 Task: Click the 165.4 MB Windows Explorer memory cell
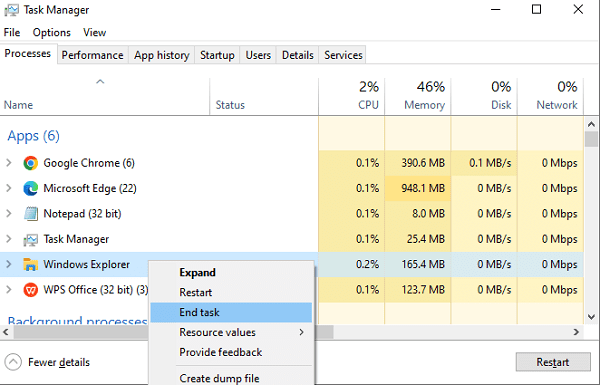(x=417, y=264)
